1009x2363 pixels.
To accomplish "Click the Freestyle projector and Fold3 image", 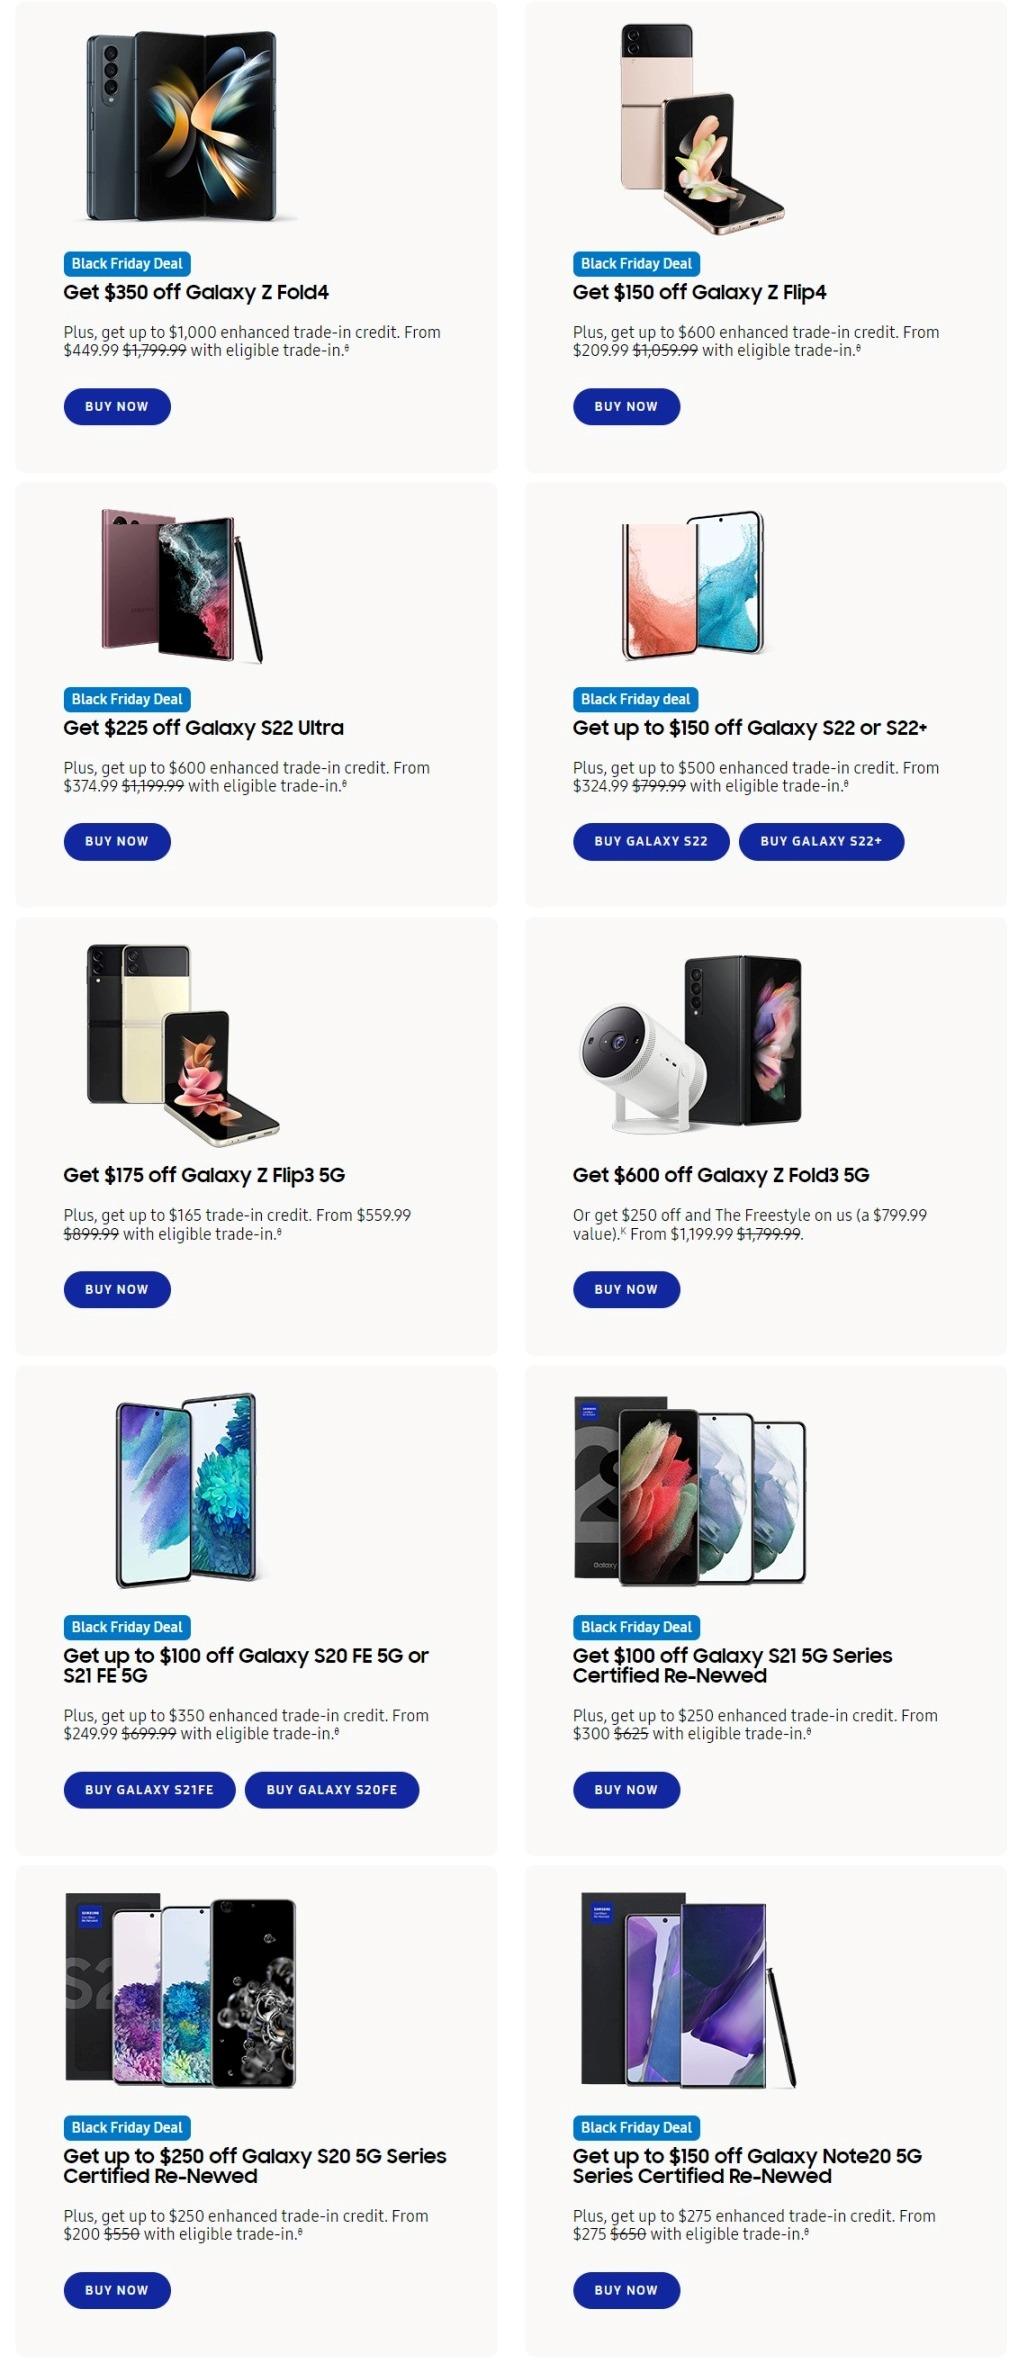I will [x=692, y=1043].
